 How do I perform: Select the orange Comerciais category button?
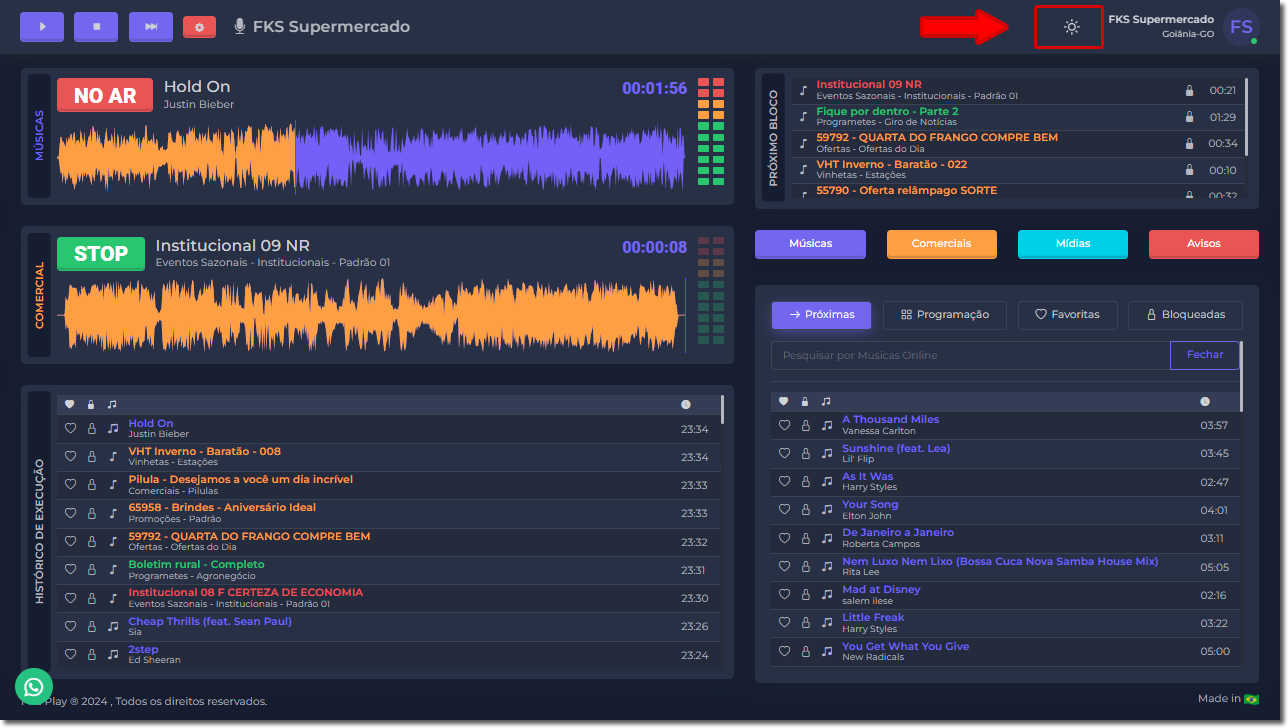coord(941,244)
